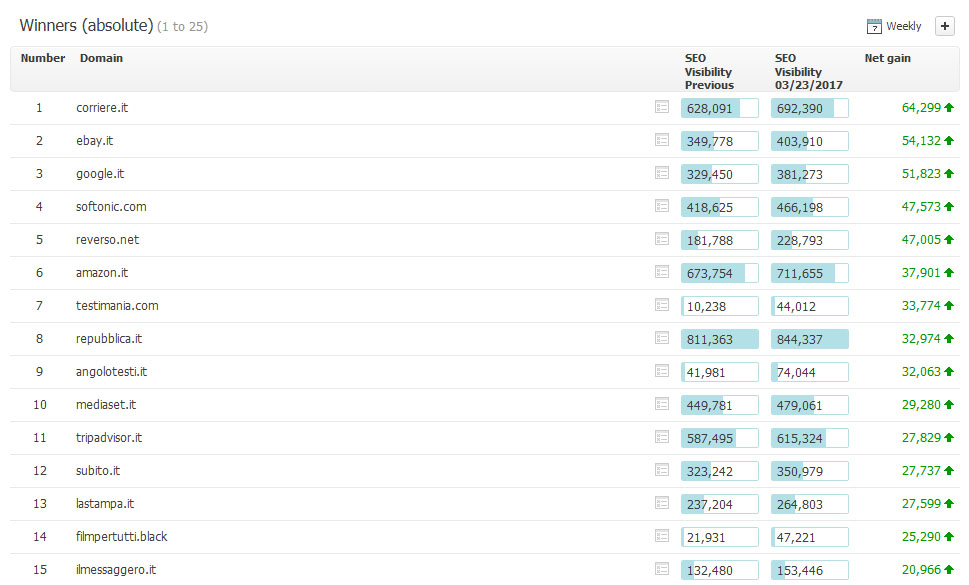
Task: Select the Weekly interval label
Action: click(903, 26)
